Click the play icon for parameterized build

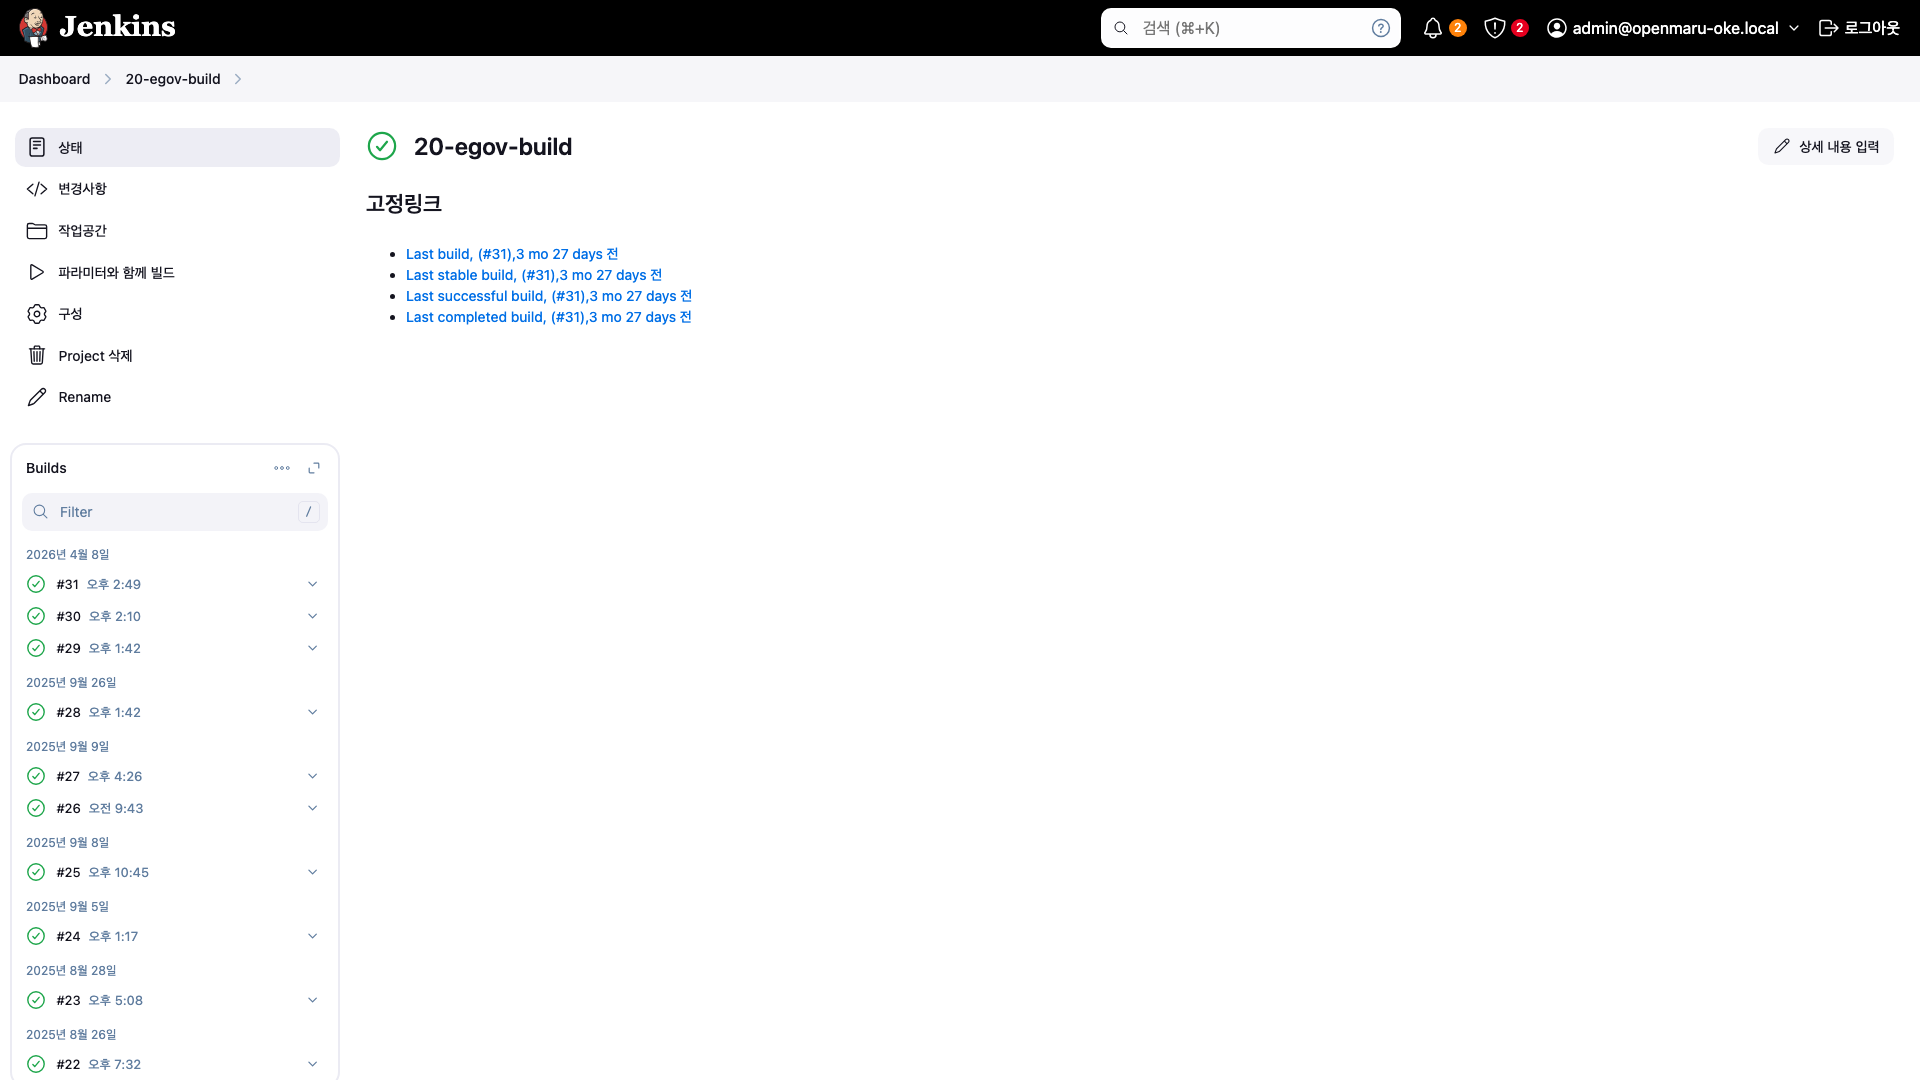point(37,272)
